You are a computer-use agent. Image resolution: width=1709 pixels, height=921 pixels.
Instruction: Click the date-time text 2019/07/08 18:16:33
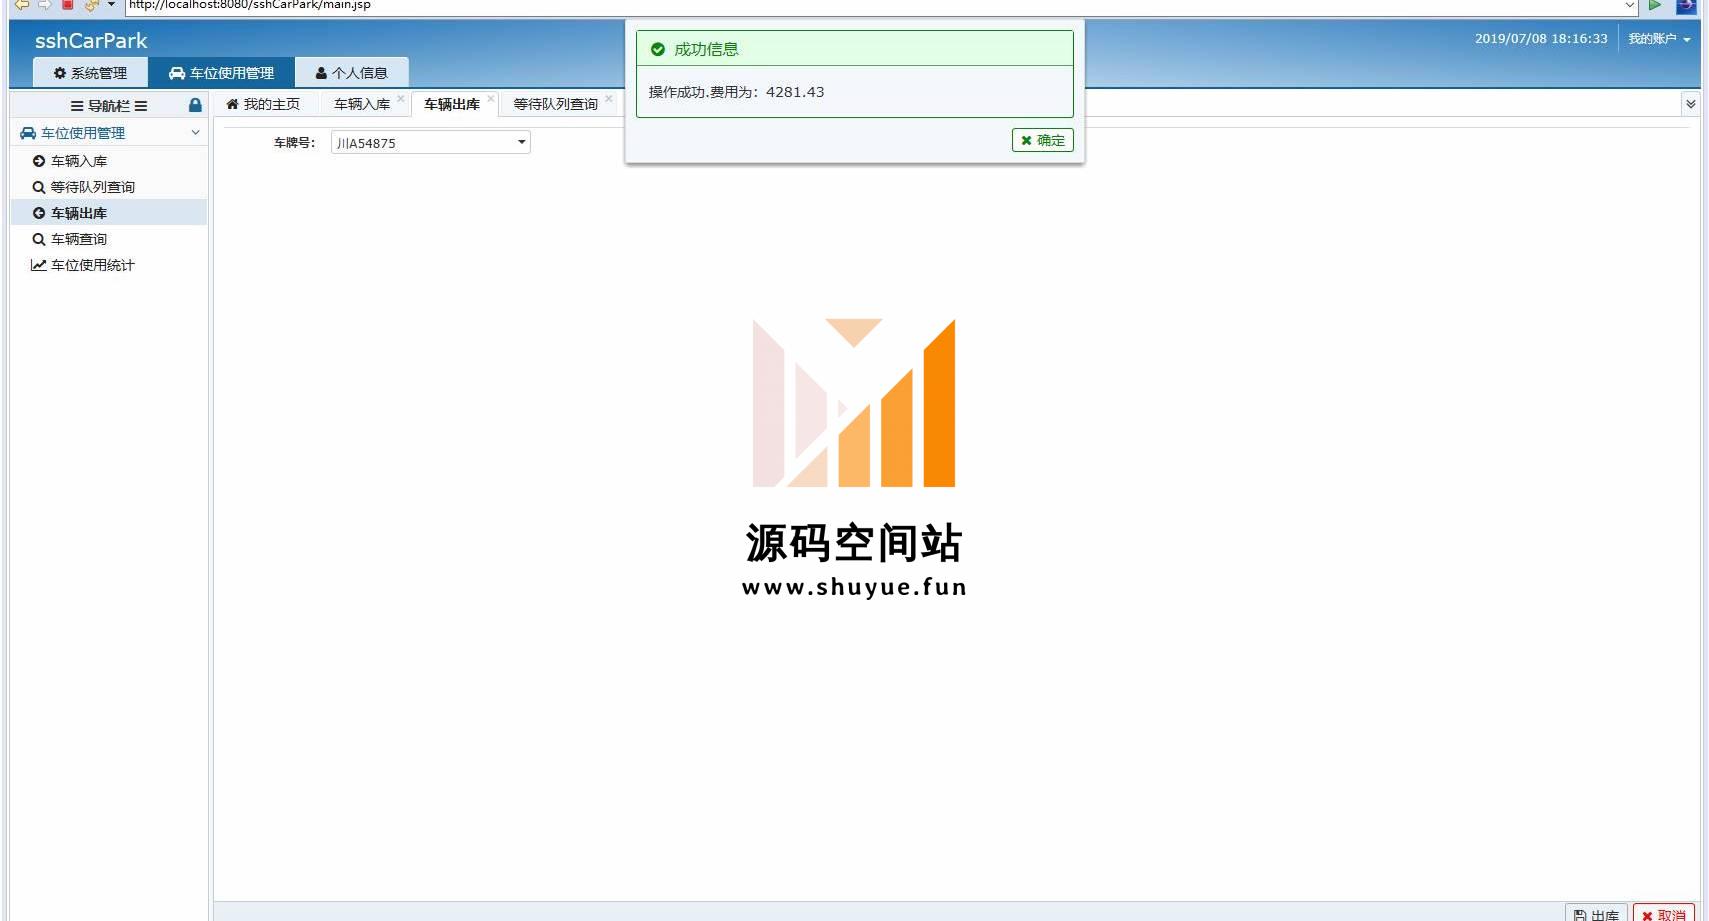pos(1541,39)
